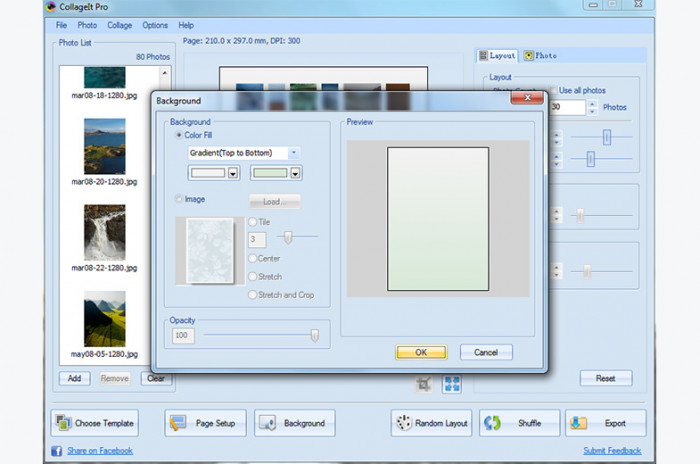
Task: Open the first gradient color dropdown arrow
Action: point(233,173)
